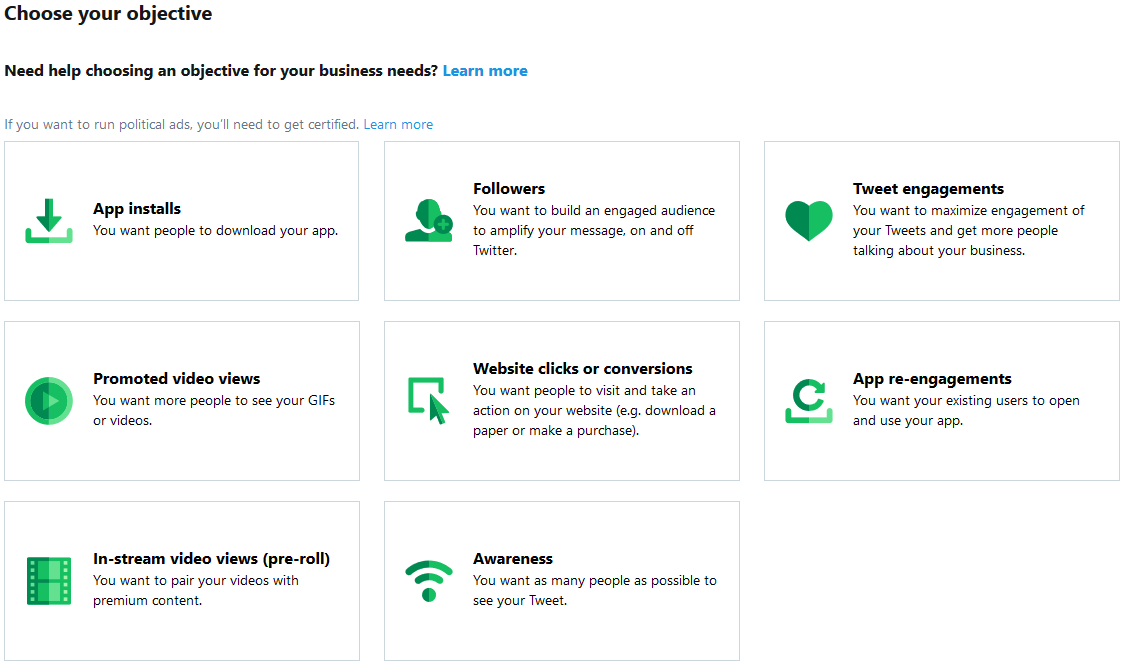This screenshot has width=1123, height=664.
Task: Open Learn more about choosing an objective
Action: click(485, 71)
